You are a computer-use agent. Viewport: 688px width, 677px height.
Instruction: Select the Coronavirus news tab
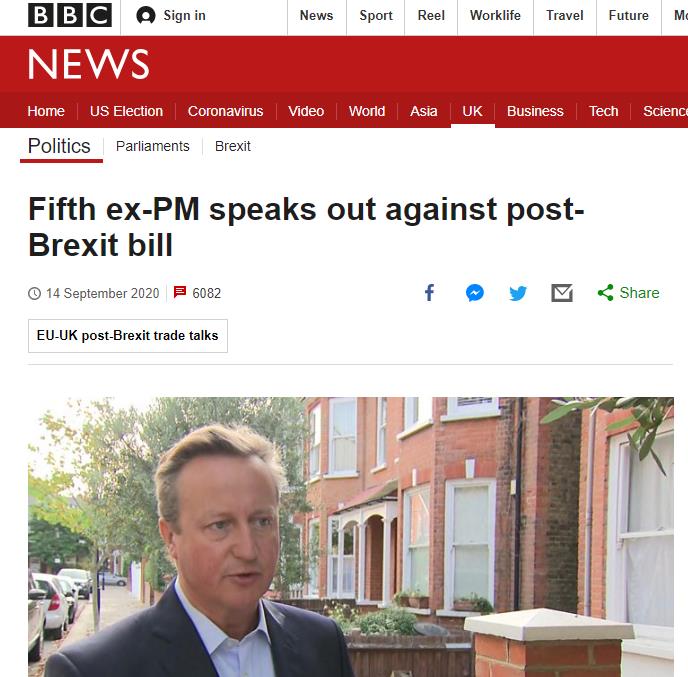coord(225,111)
